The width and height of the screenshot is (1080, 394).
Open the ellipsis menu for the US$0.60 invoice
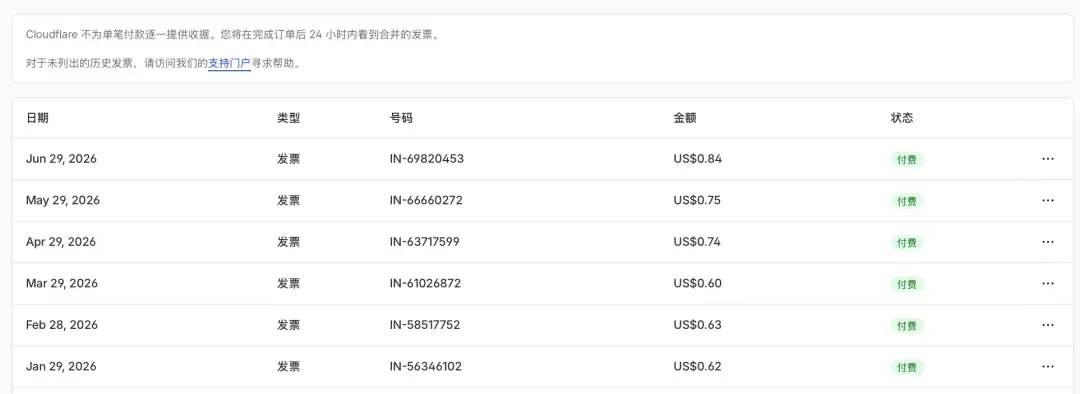(x=1048, y=283)
